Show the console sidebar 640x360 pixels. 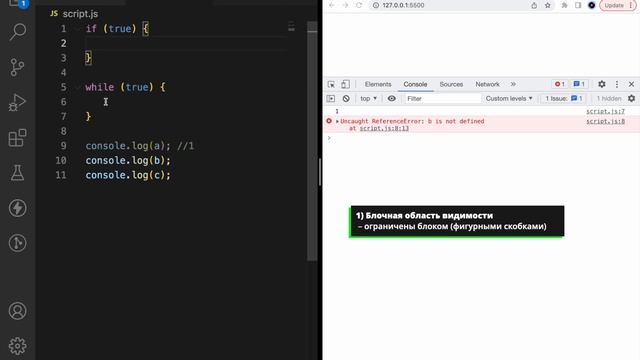(x=331, y=98)
